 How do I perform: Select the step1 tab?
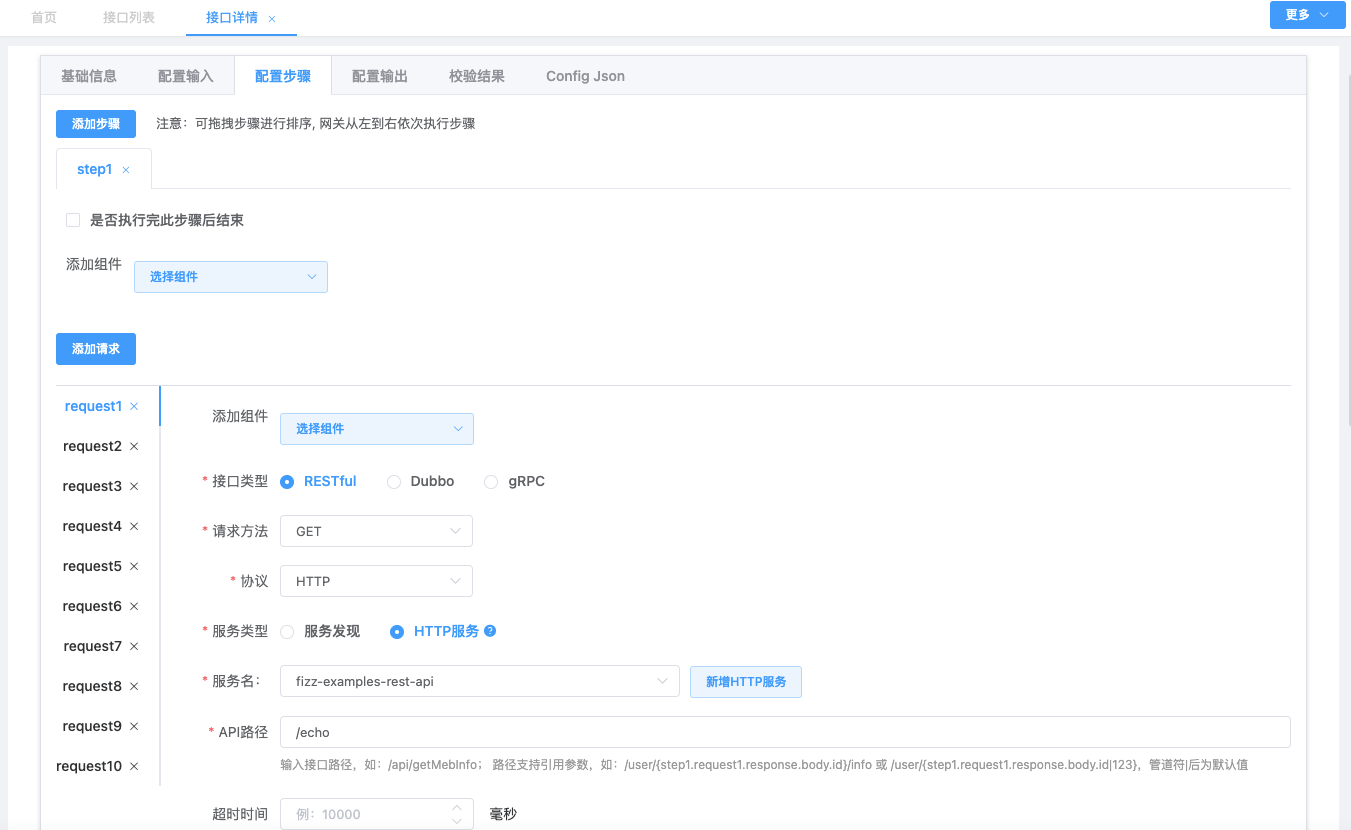point(95,170)
